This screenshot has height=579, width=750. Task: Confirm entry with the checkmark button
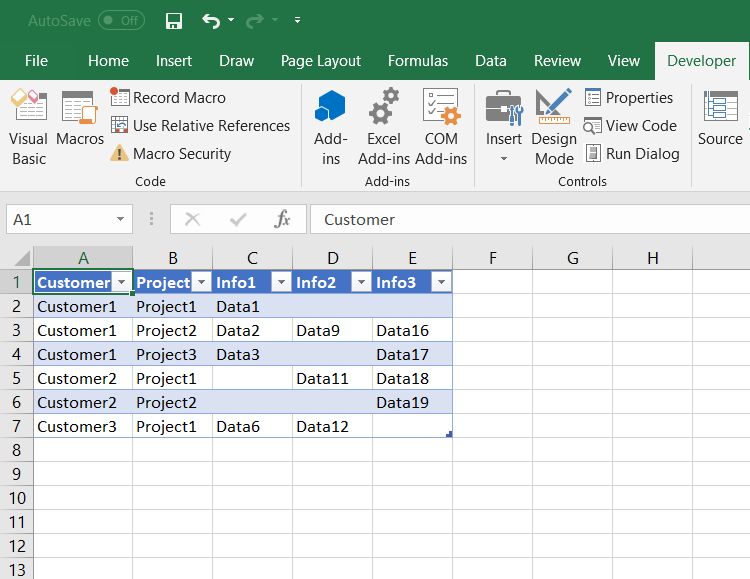[x=238, y=219]
